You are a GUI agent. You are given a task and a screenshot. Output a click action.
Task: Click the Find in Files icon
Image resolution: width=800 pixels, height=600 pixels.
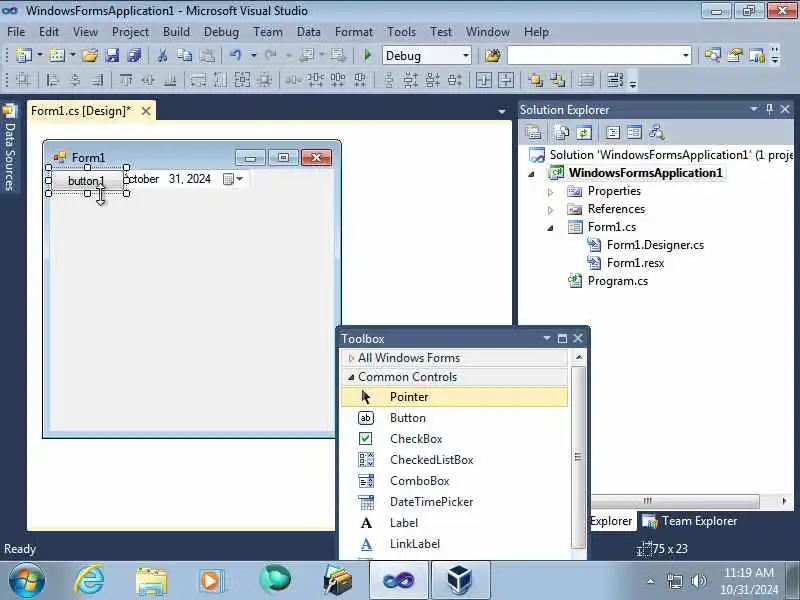tap(493, 55)
